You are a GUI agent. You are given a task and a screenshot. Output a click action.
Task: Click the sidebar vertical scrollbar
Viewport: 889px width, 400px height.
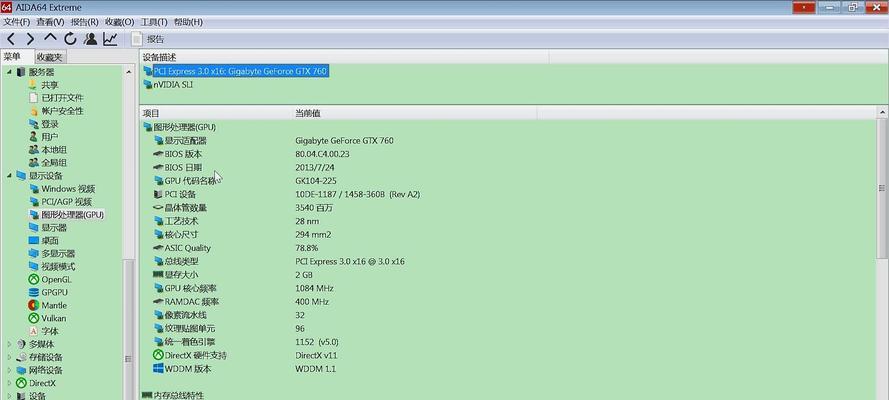click(129, 232)
